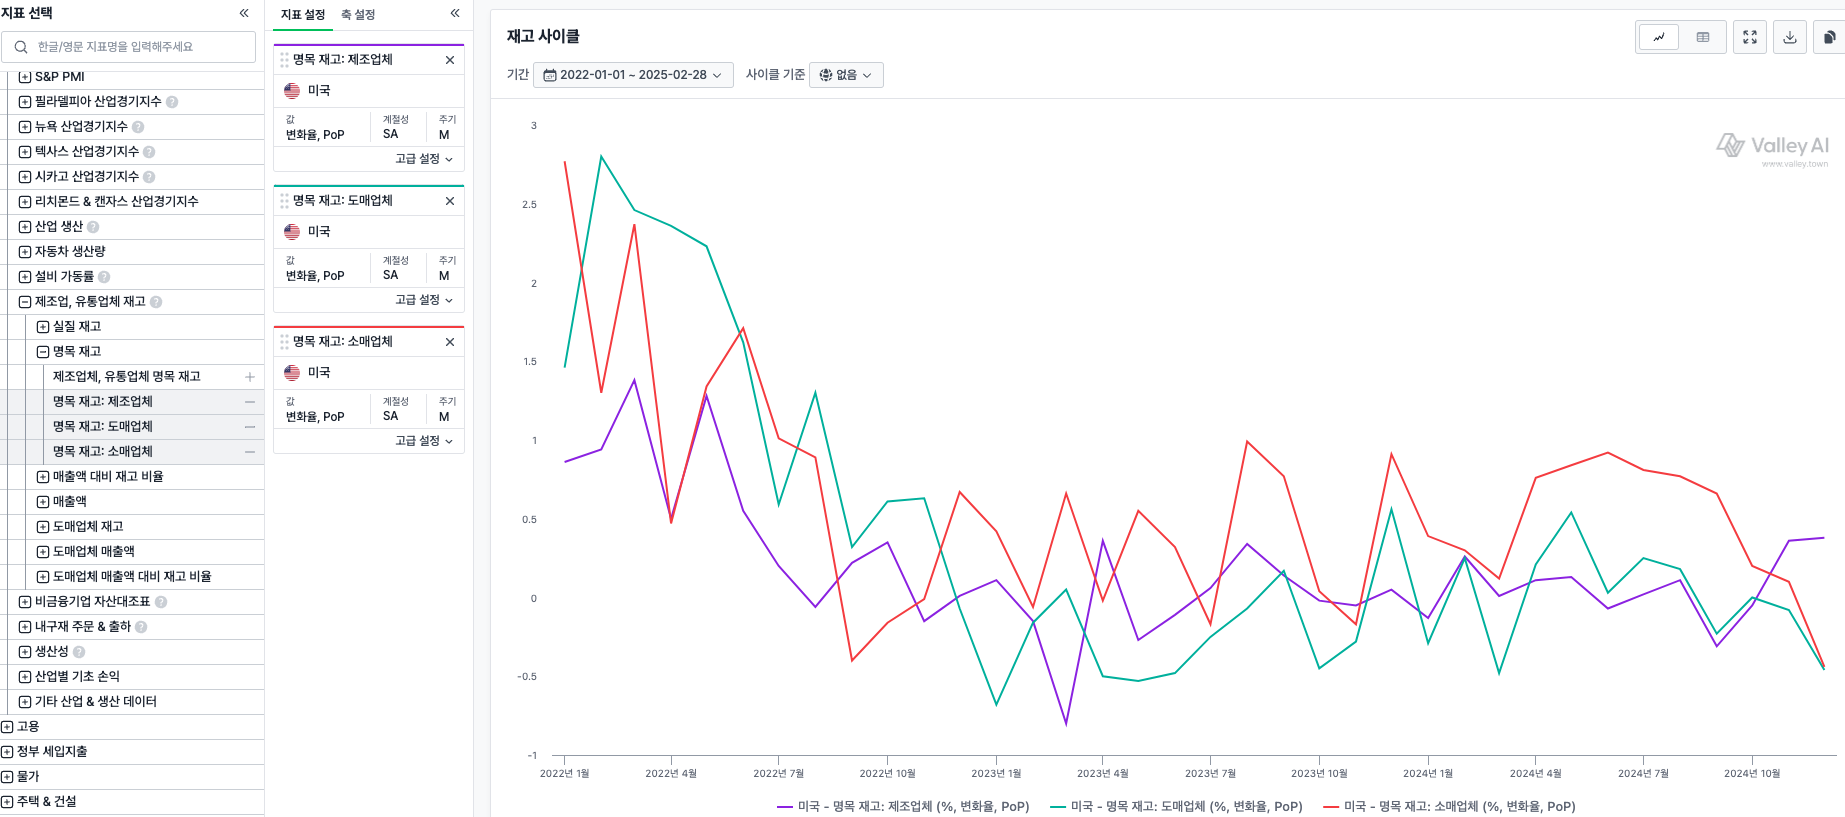Expand the 주택 & 건설 category
The height and width of the screenshot is (817, 1845).
tap(7, 802)
